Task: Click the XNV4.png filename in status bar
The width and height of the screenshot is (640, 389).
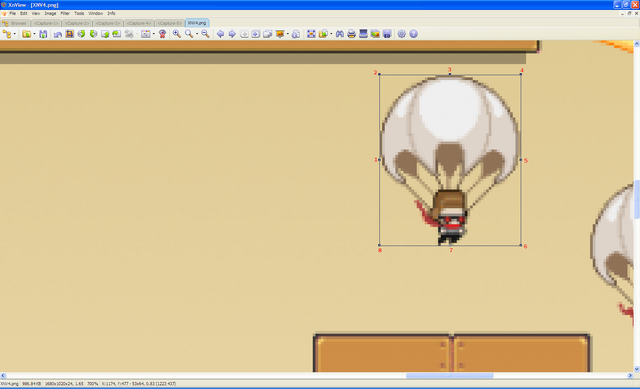Action: [x=9, y=384]
